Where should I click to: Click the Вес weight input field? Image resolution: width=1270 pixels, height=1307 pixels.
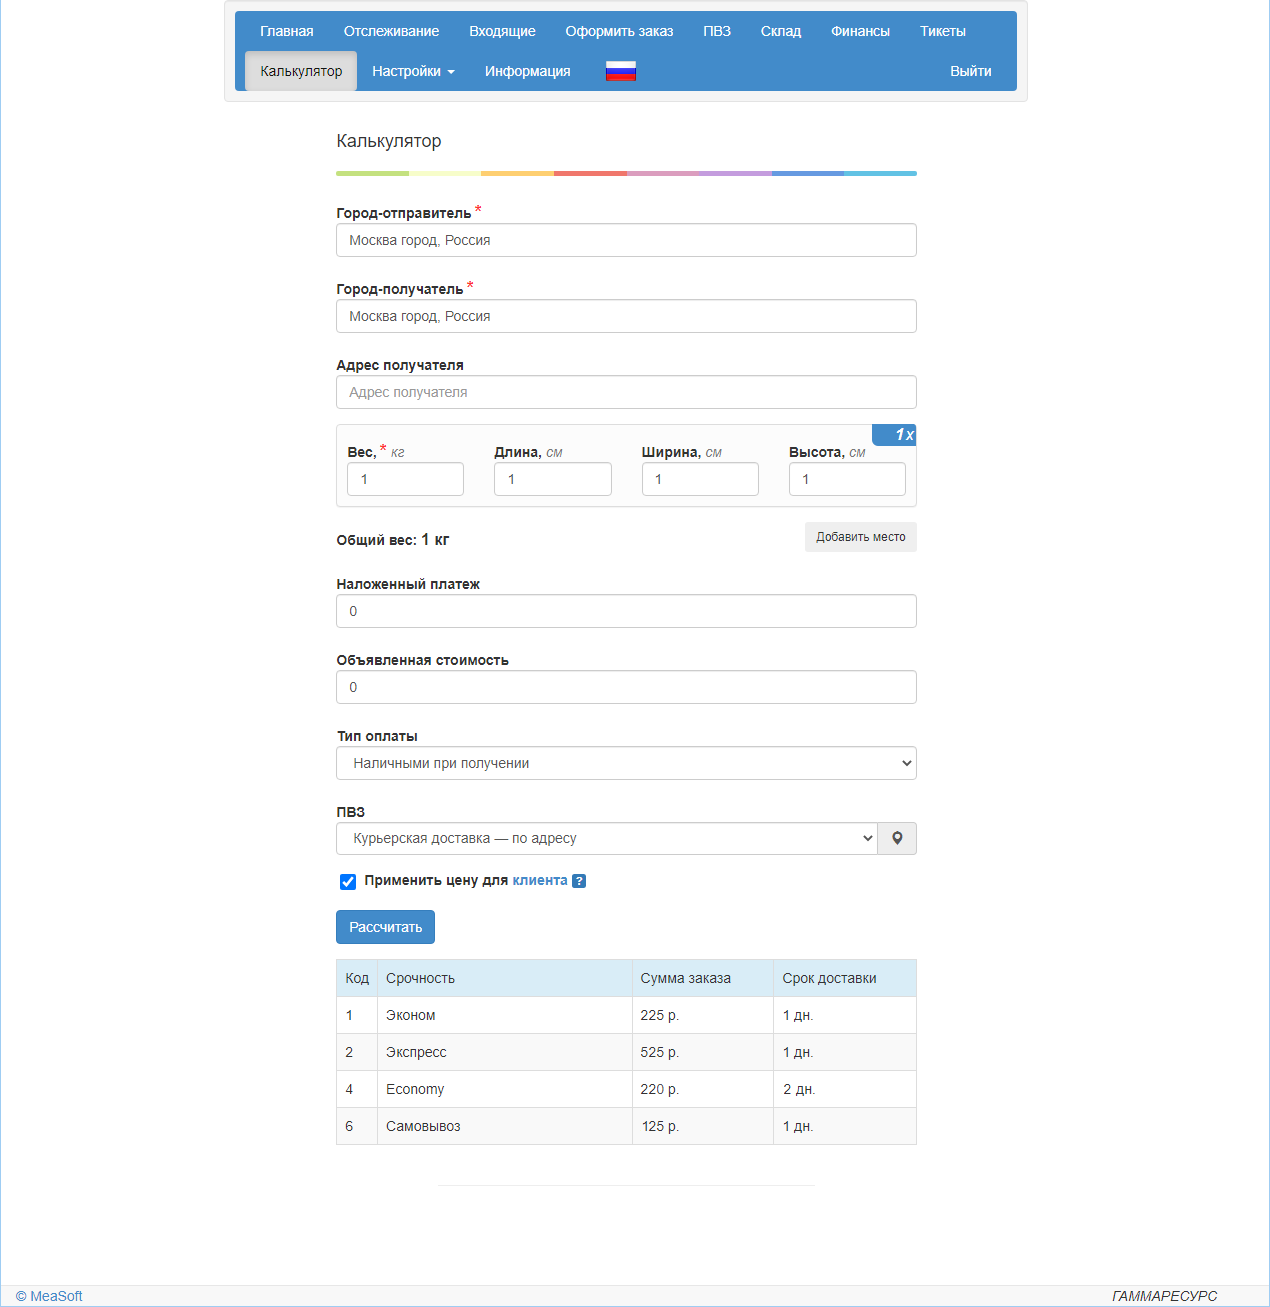coord(405,479)
